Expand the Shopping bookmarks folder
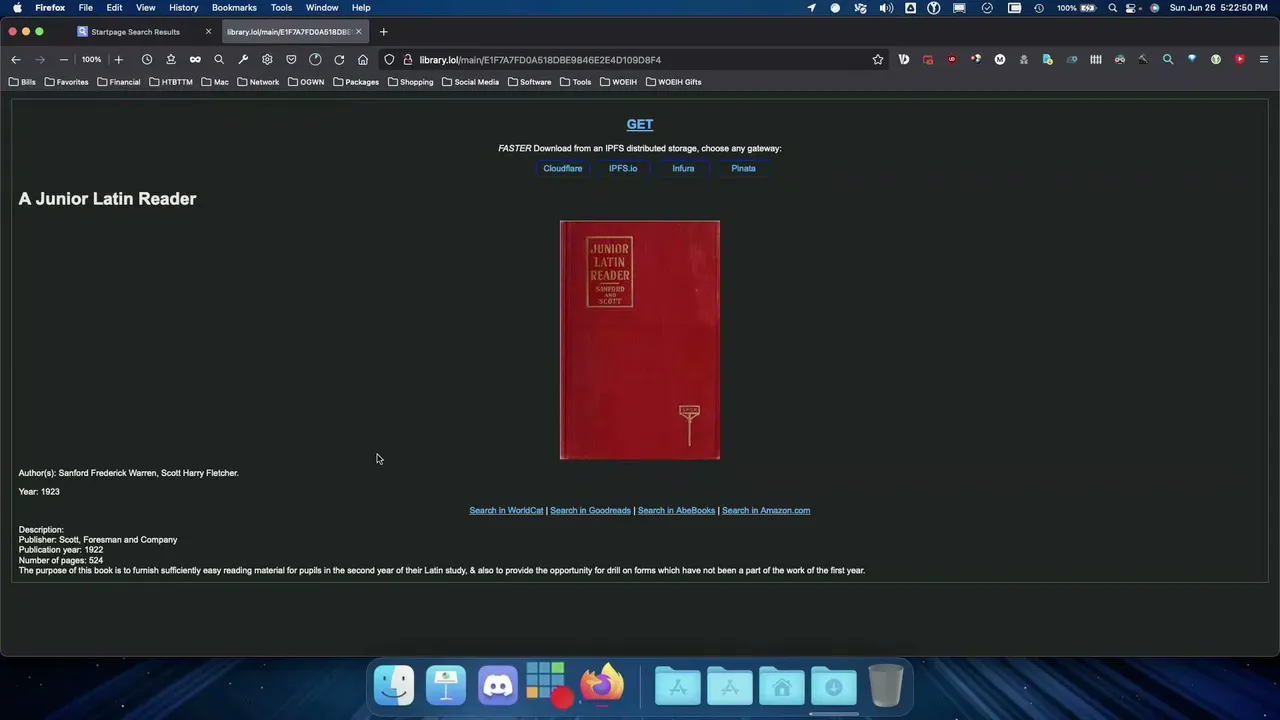Image resolution: width=1280 pixels, height=720 pixels. [x=411, y=82]
